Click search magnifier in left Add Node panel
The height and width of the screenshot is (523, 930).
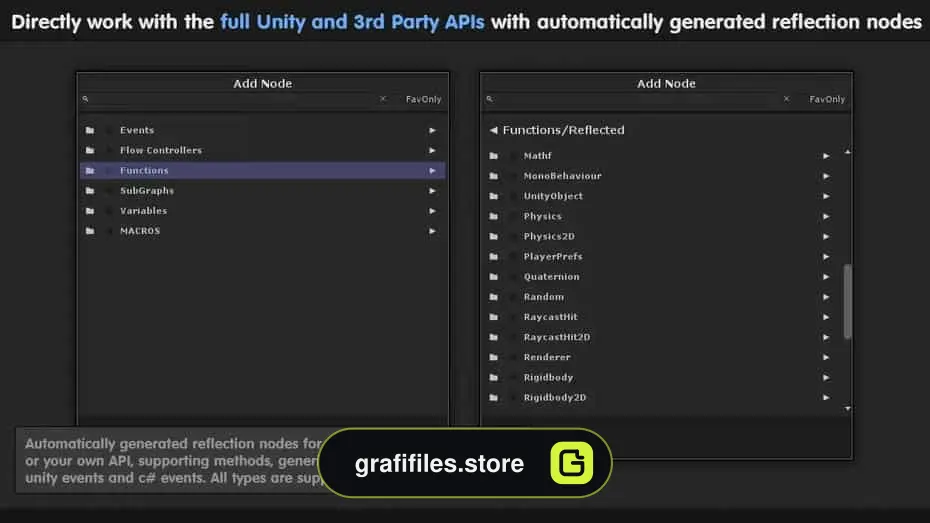85,99
